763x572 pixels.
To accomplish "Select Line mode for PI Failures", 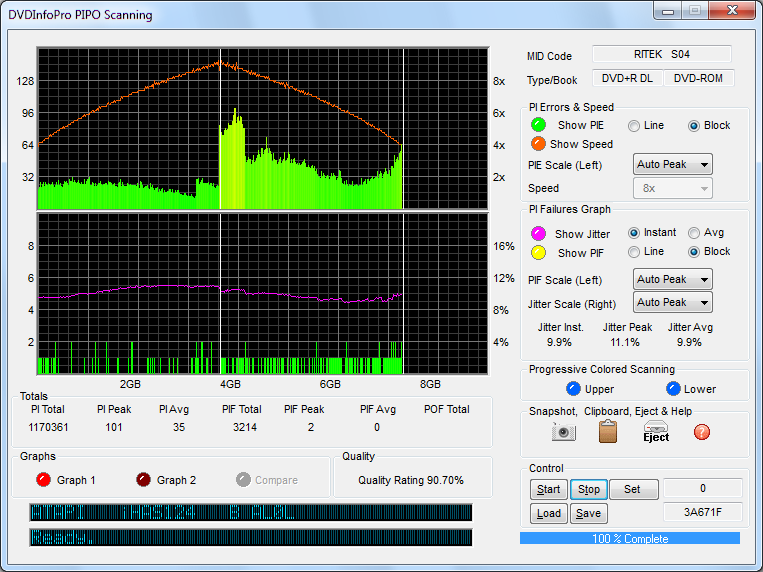I will tap(634, 252).
